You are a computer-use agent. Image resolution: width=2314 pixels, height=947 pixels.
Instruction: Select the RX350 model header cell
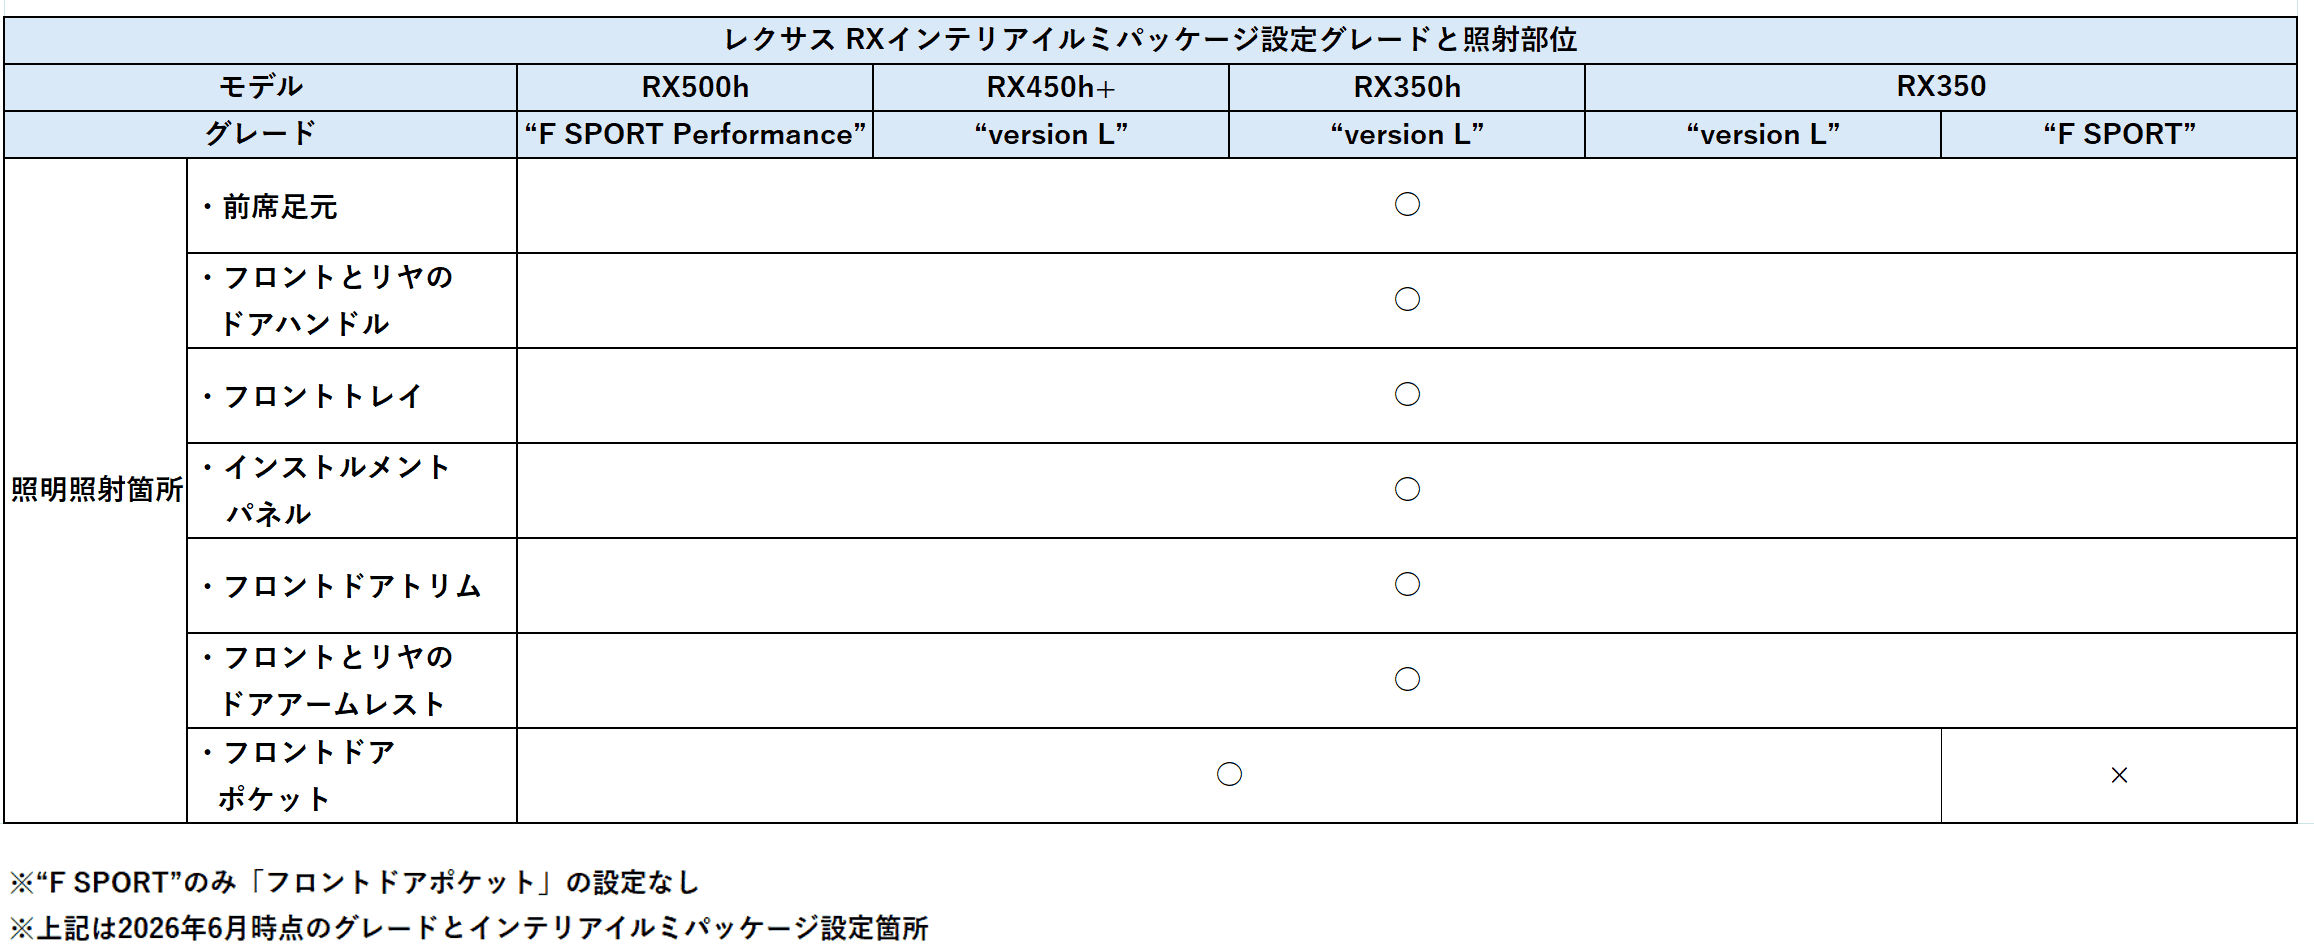(x=1940, y=87)
